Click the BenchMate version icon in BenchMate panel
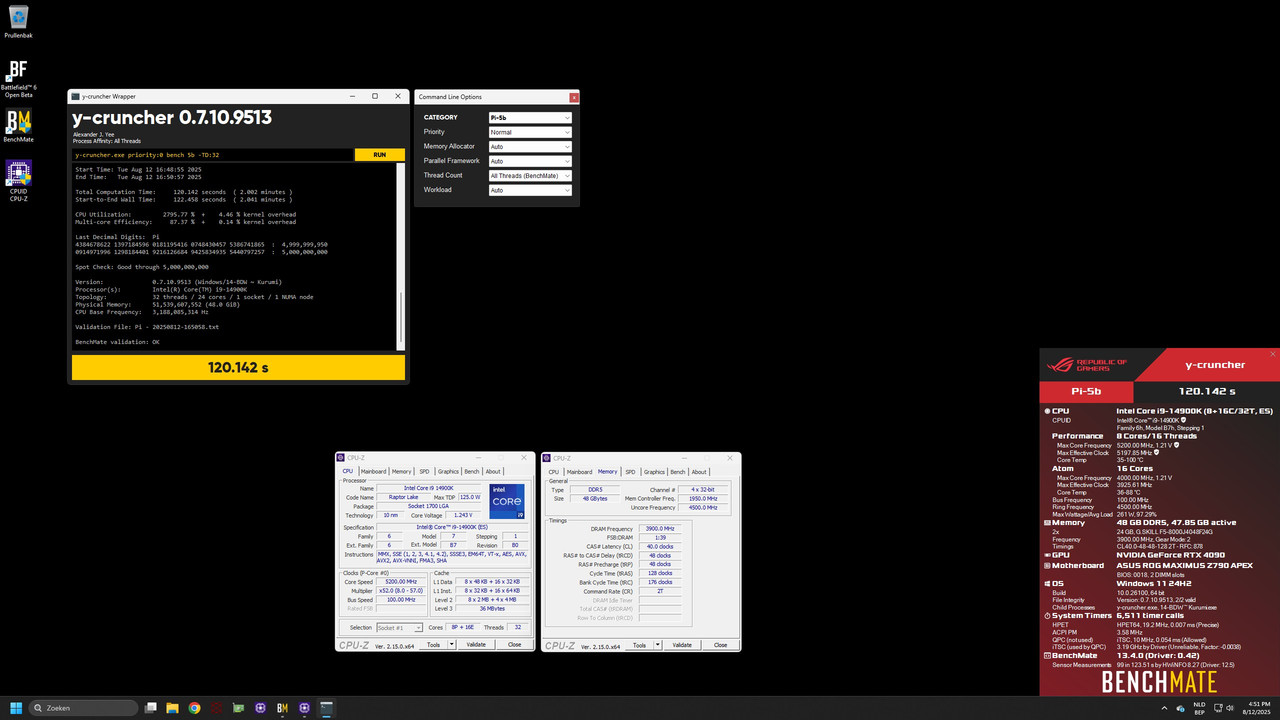This screenshot has width=1280, height=720. [1047, 655]
